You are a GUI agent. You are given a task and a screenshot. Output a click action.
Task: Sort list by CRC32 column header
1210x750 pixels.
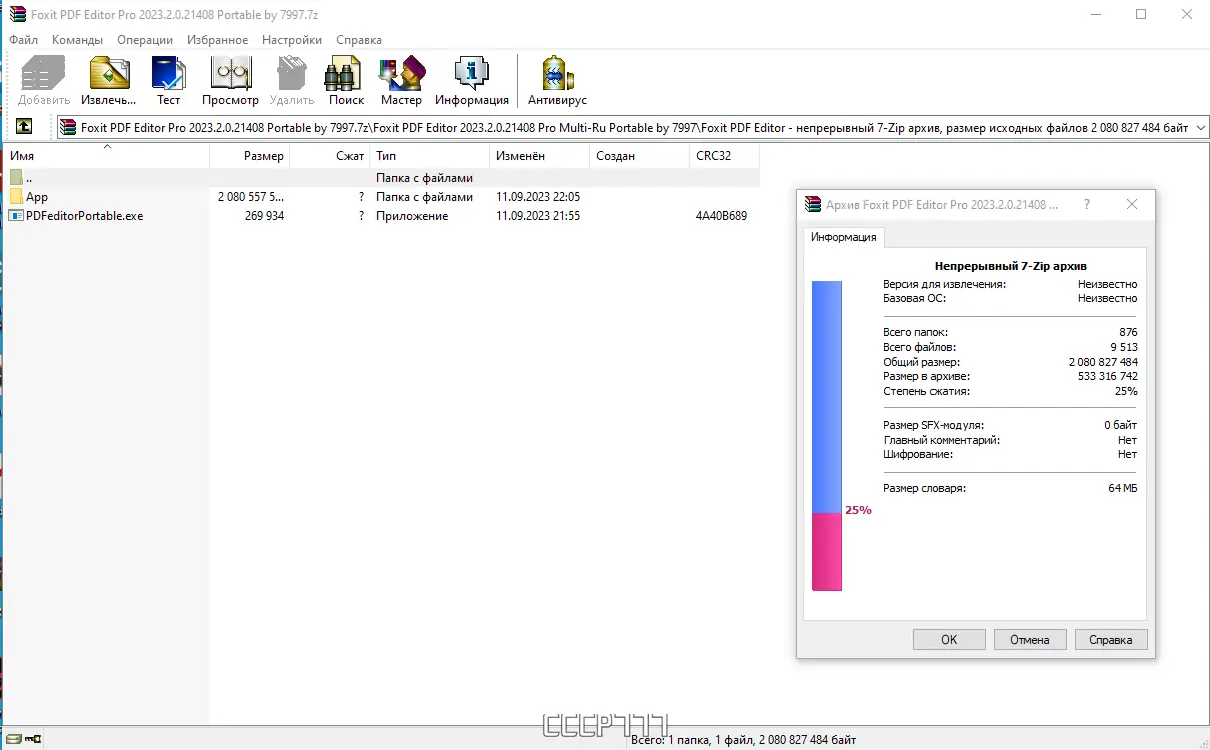pyautogui.click(x=725, y=156)
